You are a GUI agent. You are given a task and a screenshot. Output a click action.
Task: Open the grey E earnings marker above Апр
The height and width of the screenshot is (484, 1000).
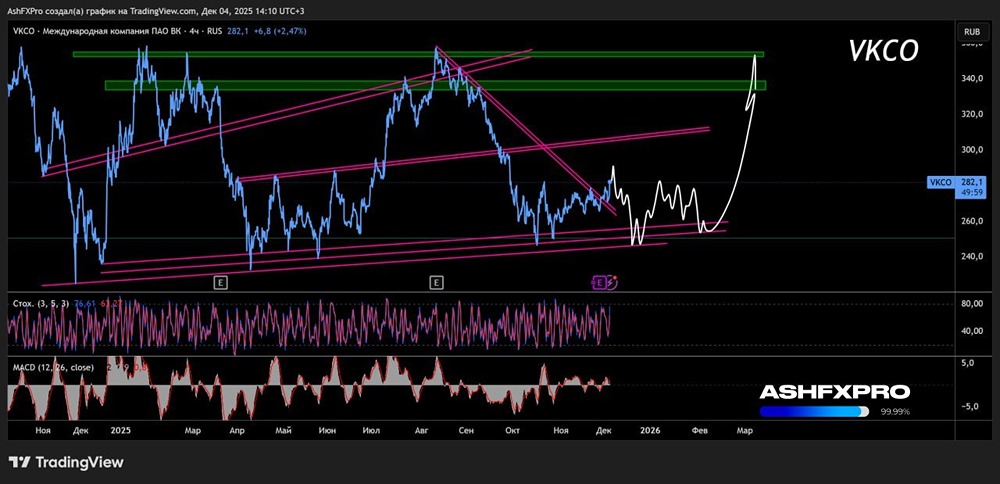[x=223, y=282]
